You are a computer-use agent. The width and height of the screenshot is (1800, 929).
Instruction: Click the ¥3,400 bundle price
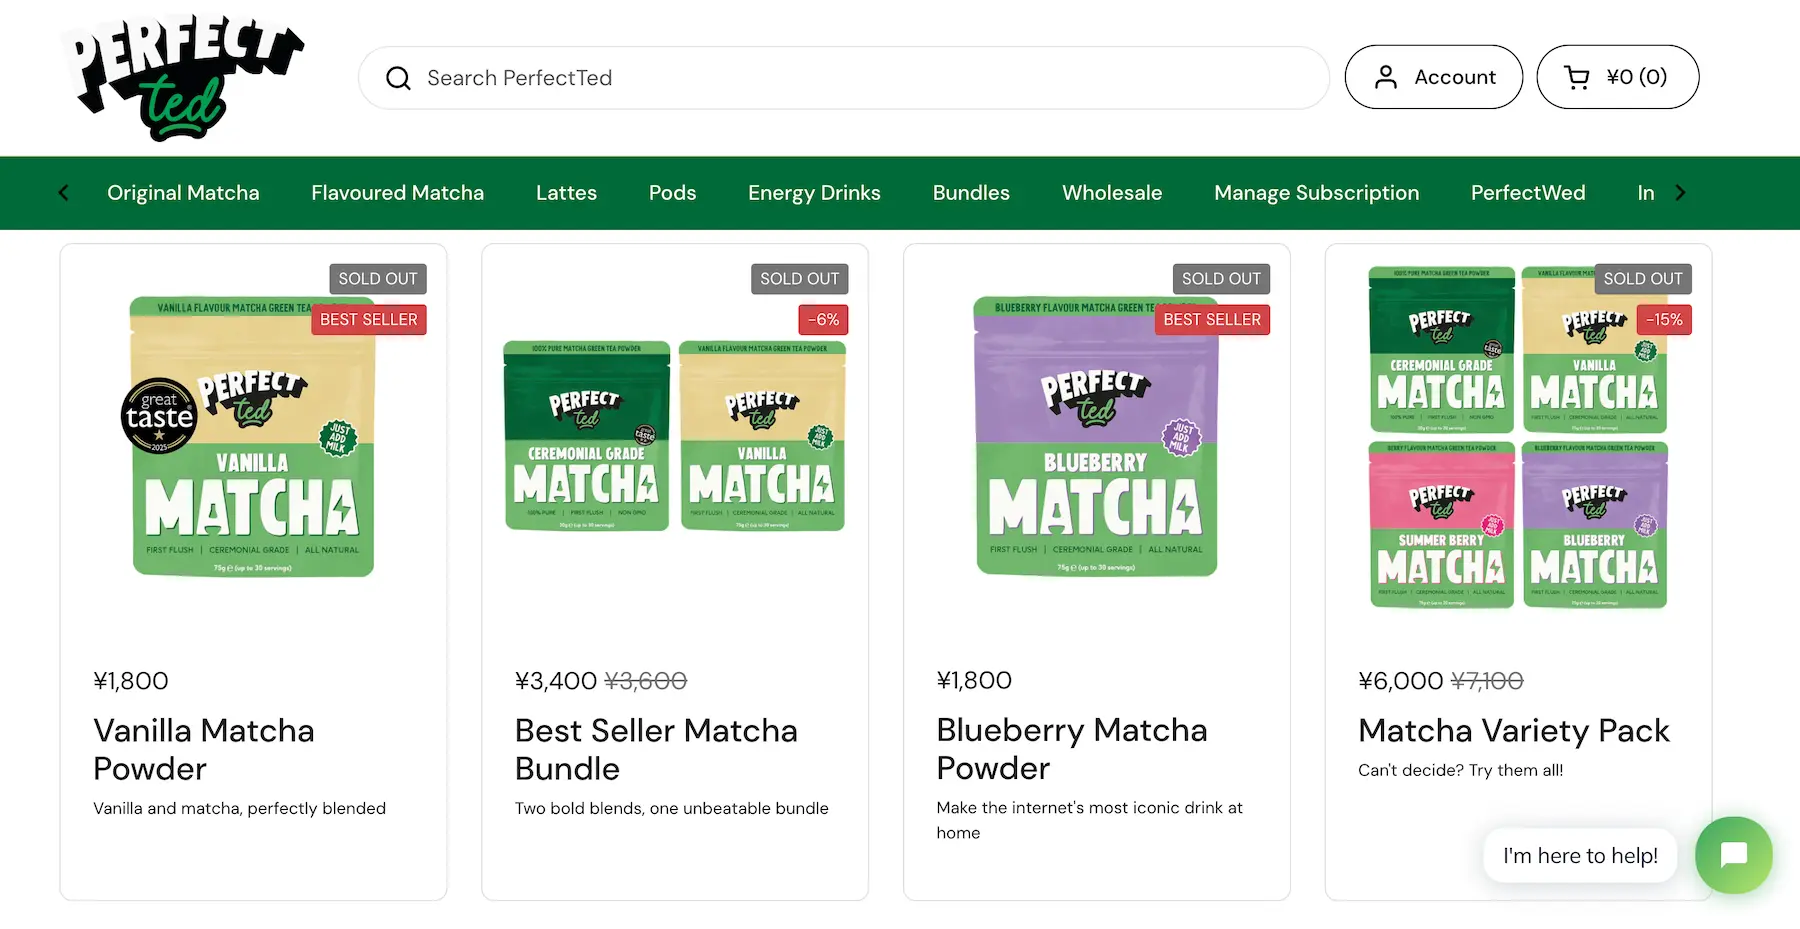pos(556,681)
